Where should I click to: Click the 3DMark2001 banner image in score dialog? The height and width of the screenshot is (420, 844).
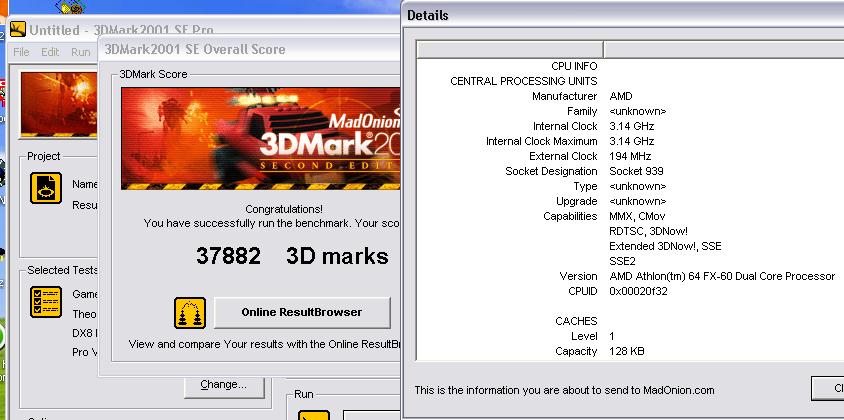pyautogui.click(x=261, y=138)
